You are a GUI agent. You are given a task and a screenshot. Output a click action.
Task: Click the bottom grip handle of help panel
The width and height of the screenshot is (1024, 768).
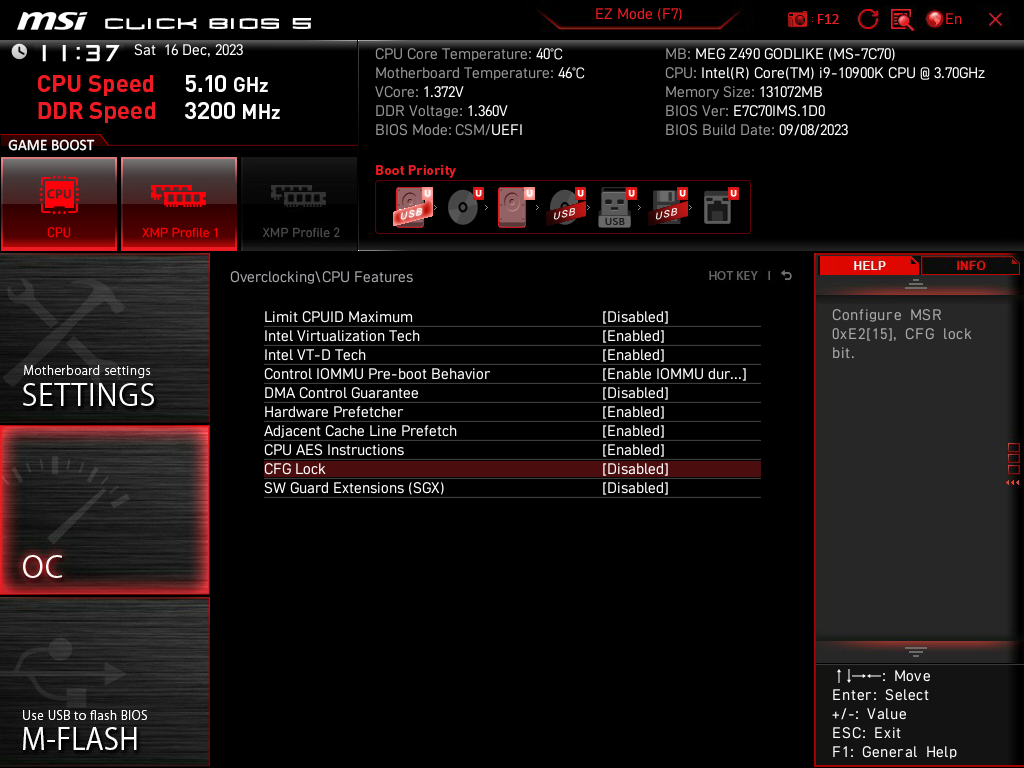[916, 652]
